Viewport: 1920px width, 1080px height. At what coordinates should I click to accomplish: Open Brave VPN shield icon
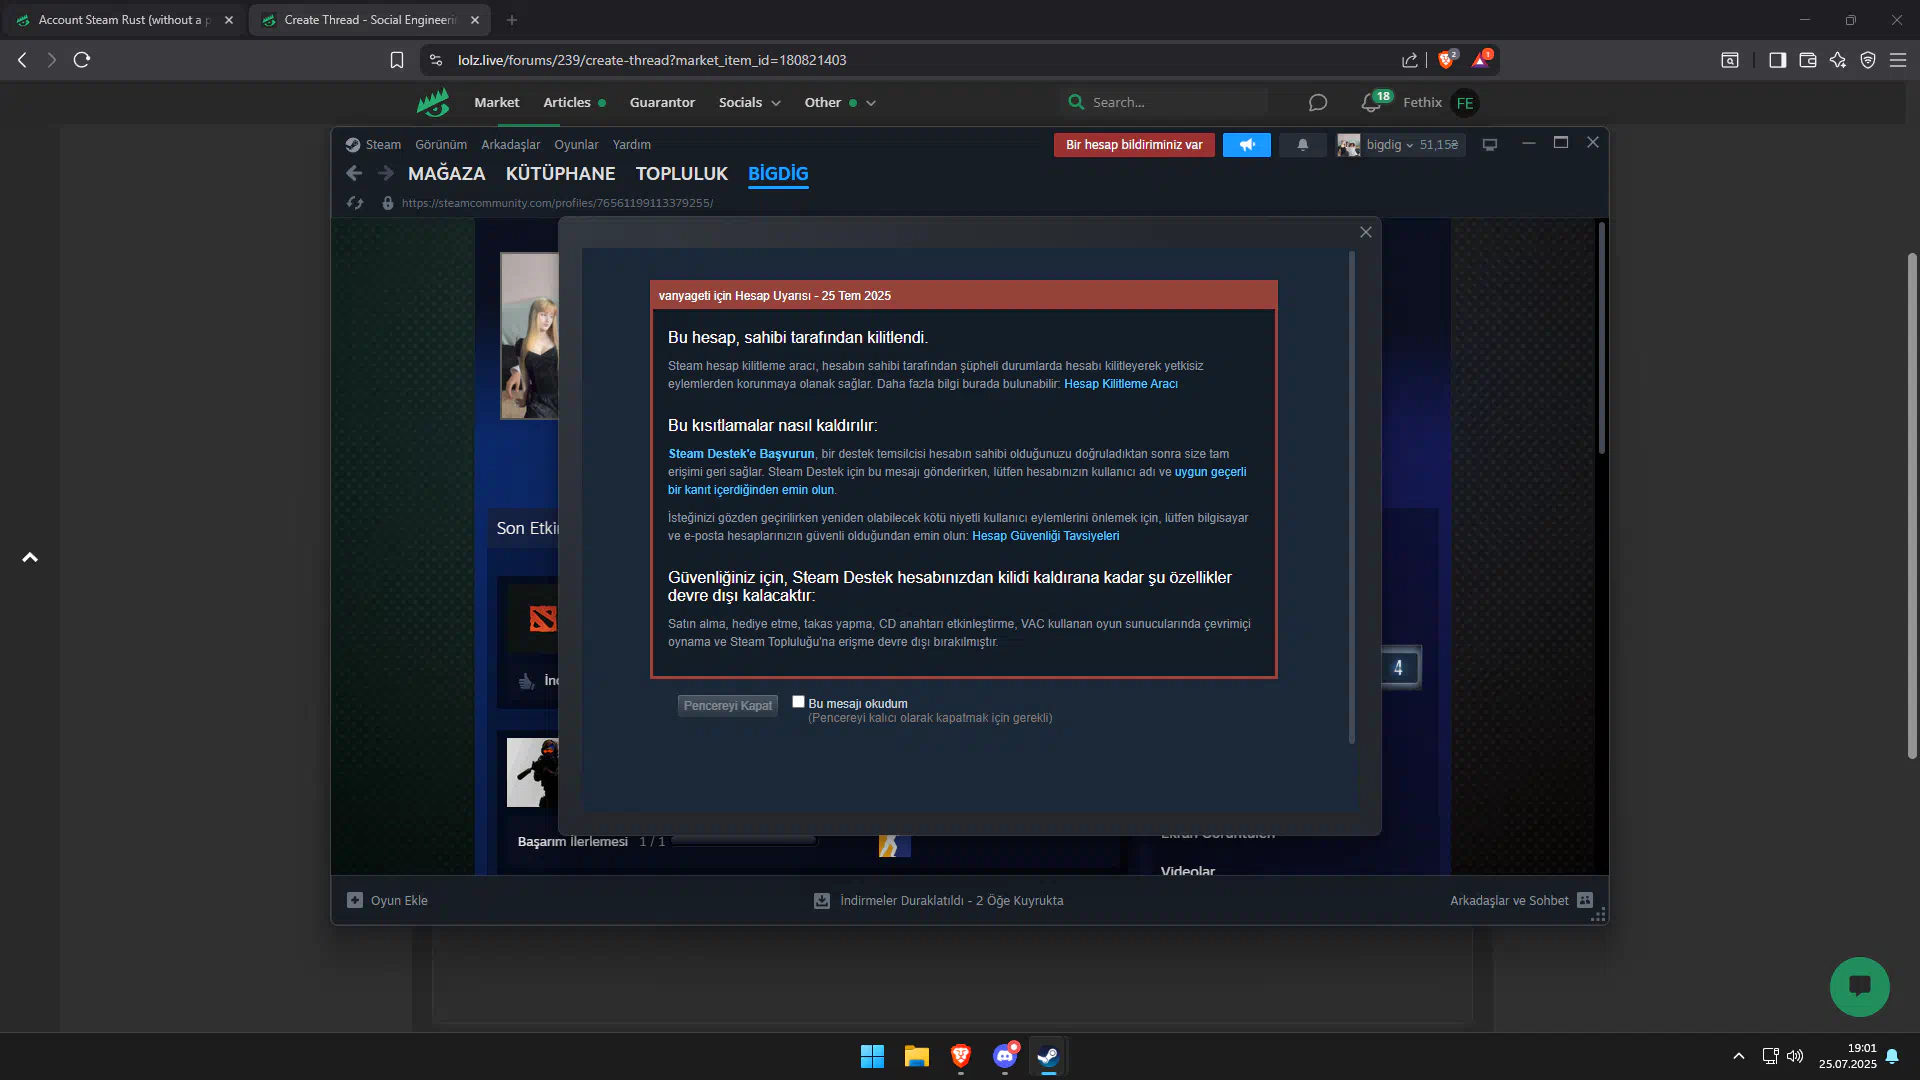[x=1868, y=60]
